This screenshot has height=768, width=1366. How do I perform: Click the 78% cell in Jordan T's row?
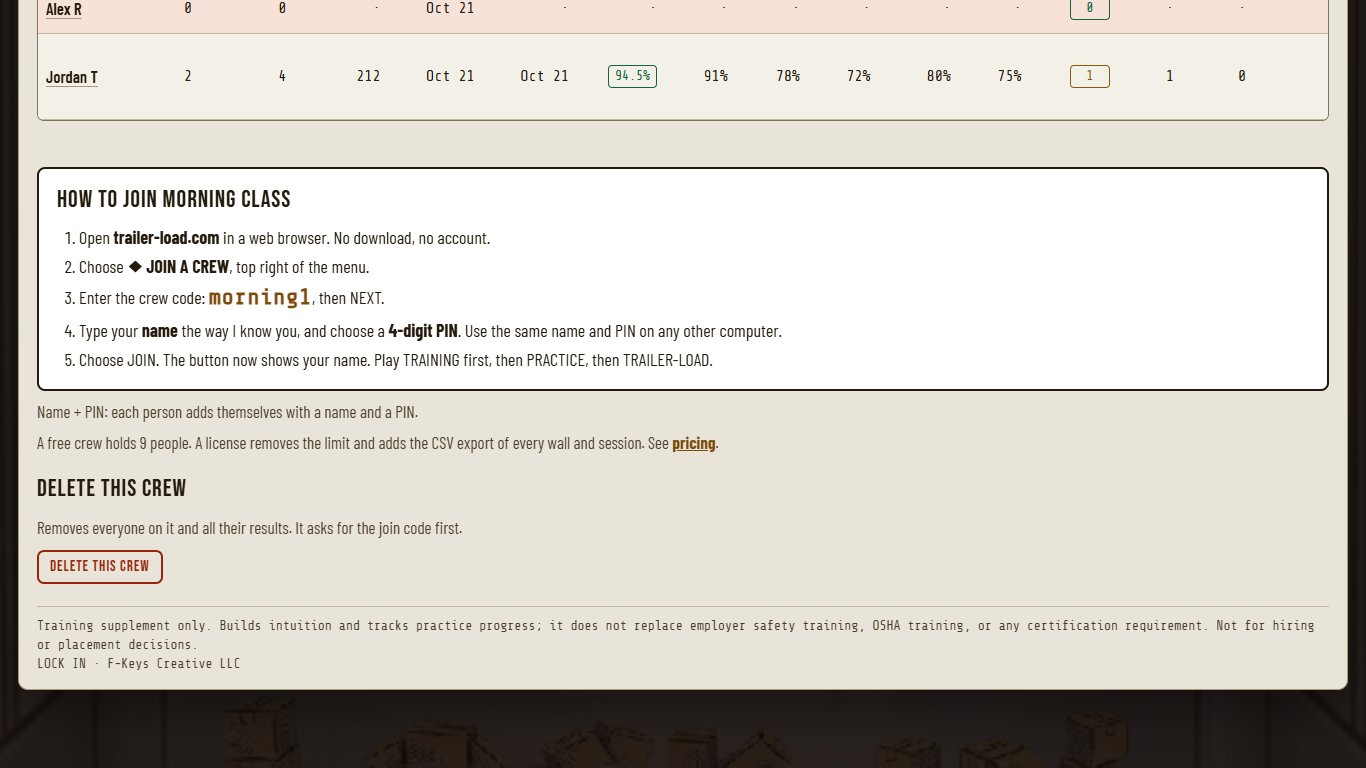point(788,76)
